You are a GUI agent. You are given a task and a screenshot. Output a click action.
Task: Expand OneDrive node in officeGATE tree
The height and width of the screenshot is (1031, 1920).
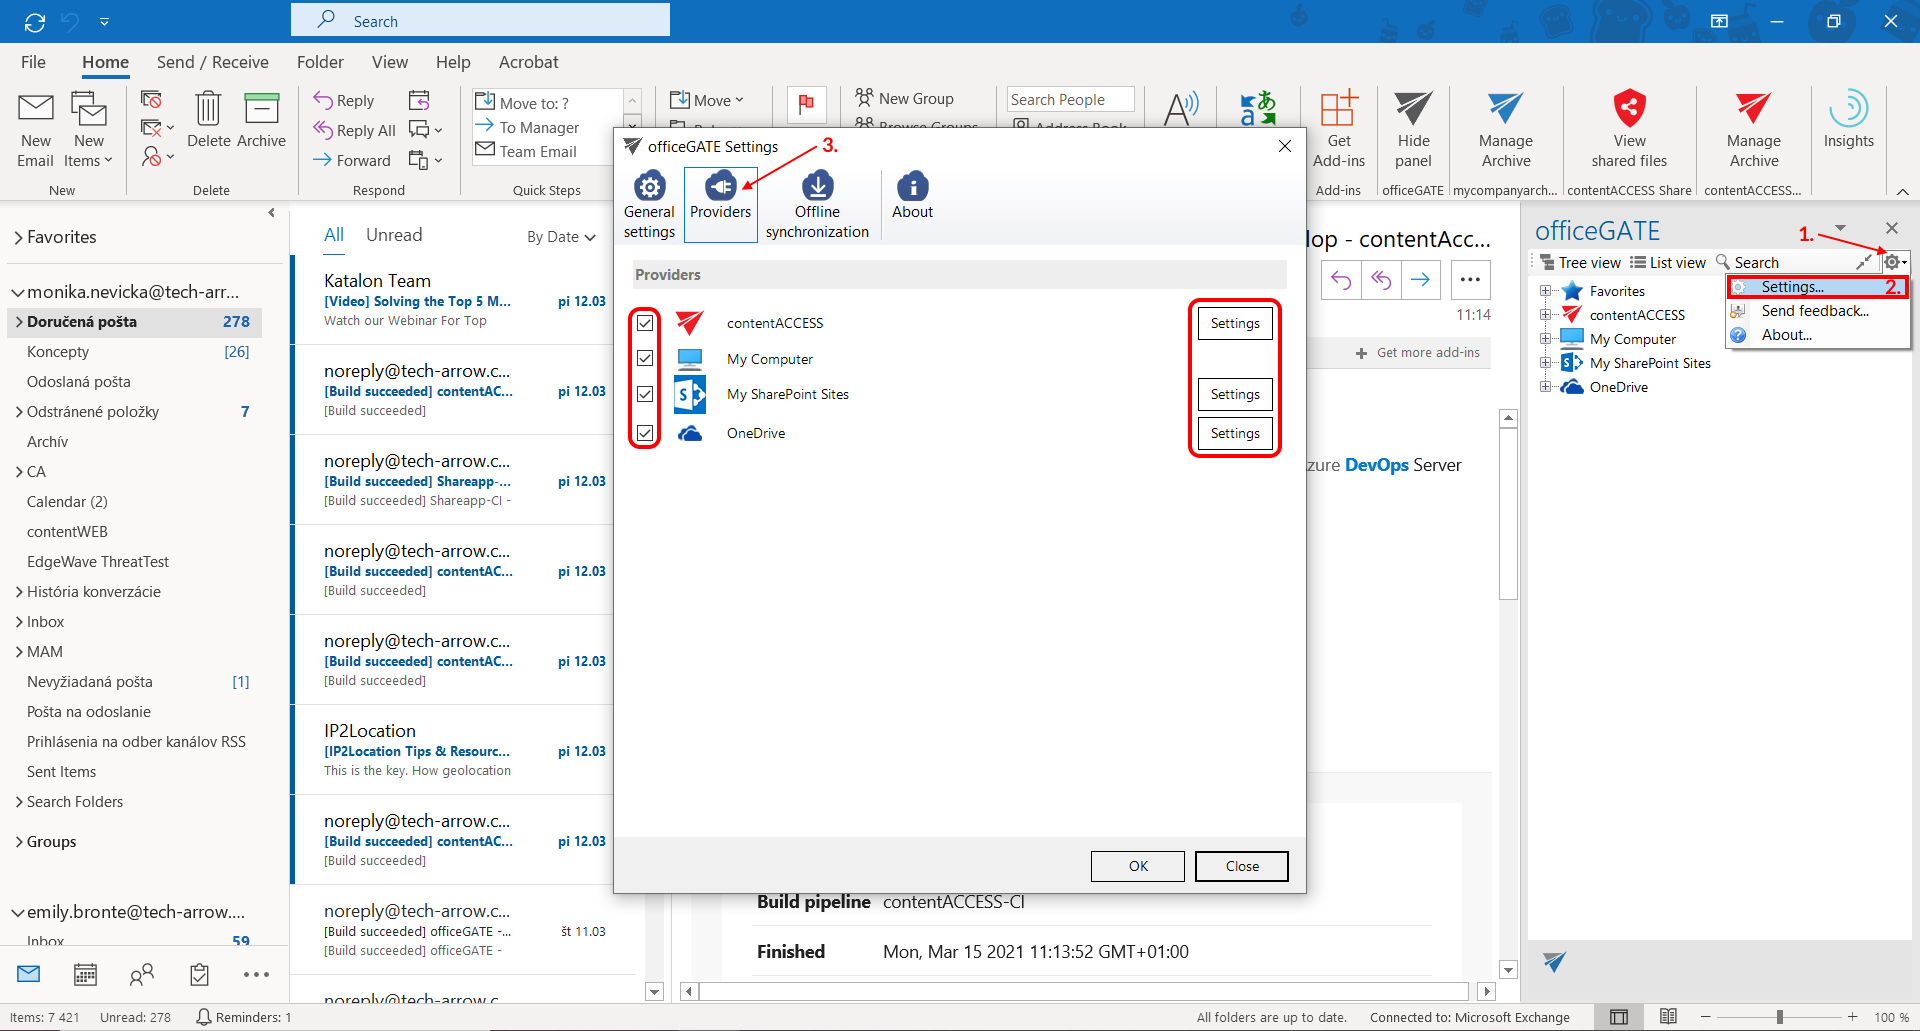pos(1545,387)
